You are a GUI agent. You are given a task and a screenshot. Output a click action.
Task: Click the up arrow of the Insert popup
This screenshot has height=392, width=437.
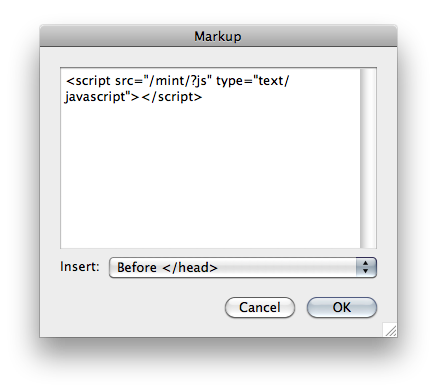(366, 263)
